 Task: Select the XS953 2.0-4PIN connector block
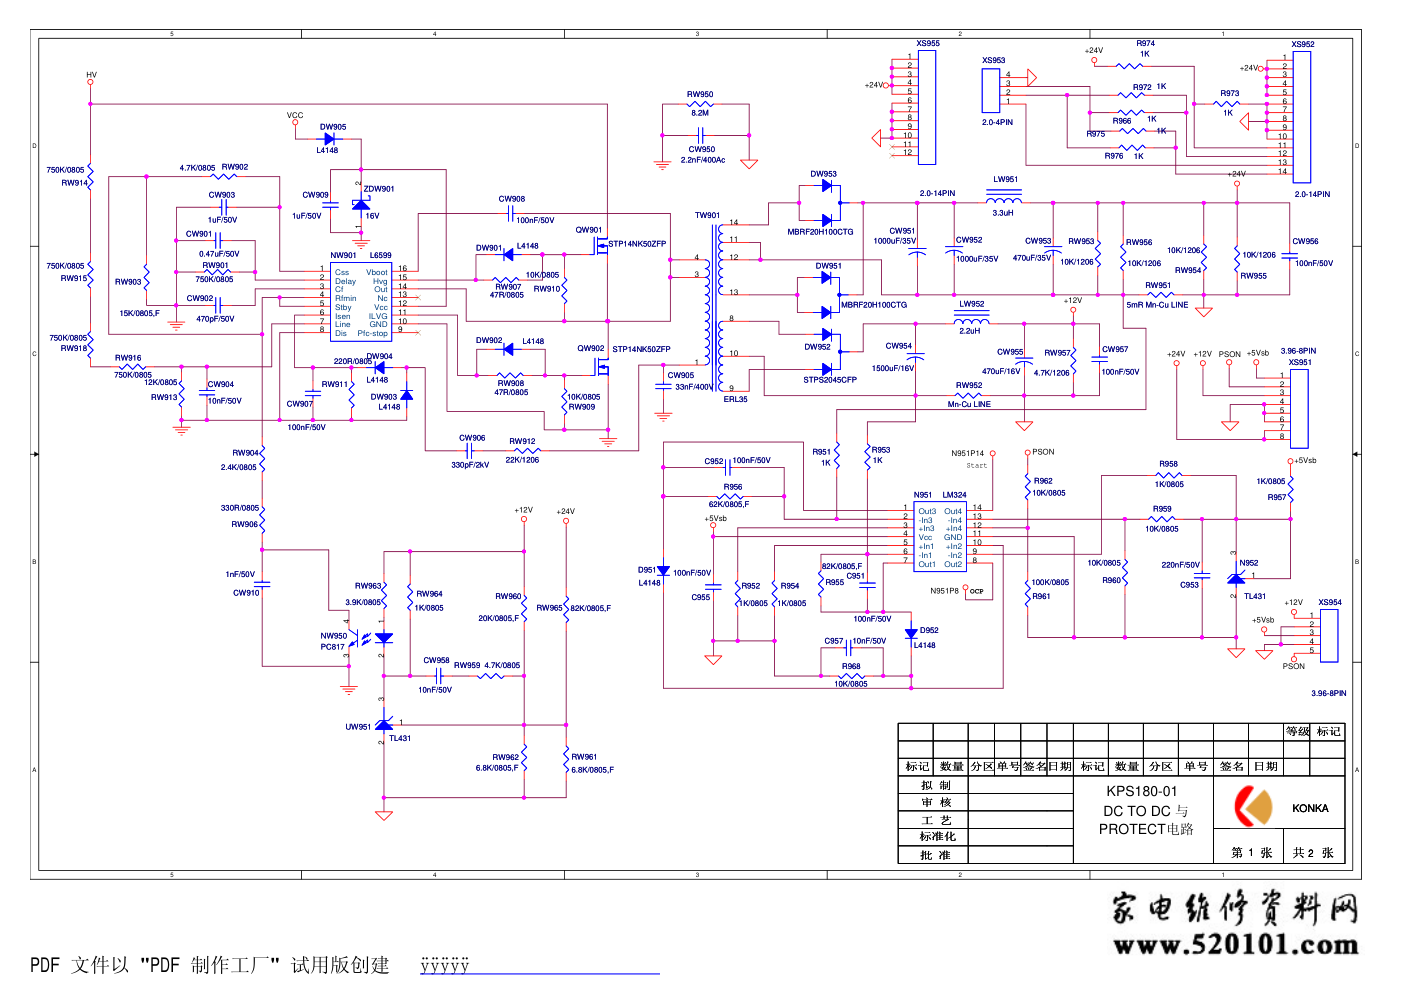[991, 90]
